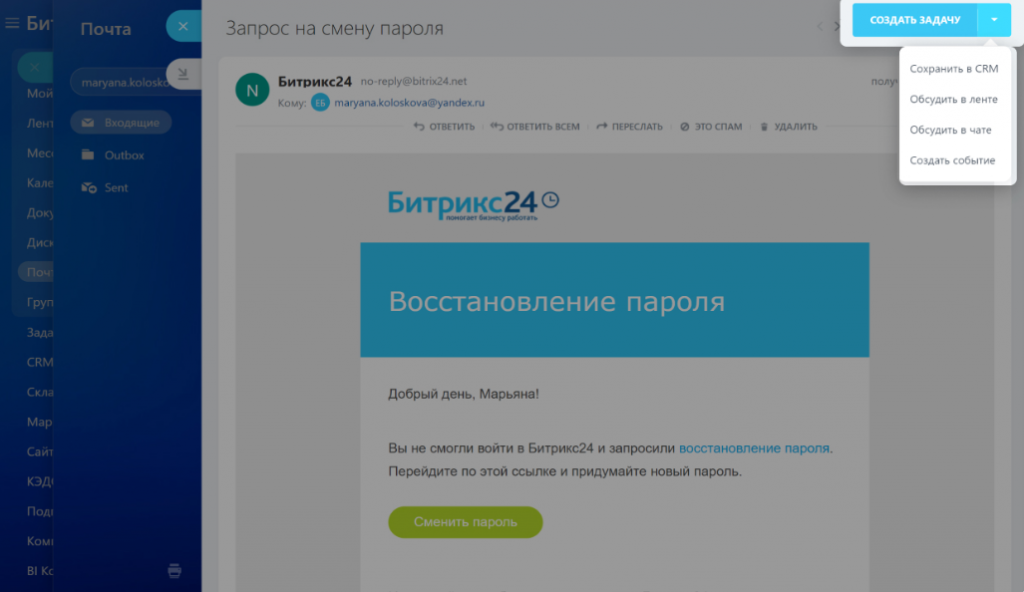This screenshot has height=592, width=1024.
Task: Select Обсудить в чате menu item
Action: (x=950, y=130)
